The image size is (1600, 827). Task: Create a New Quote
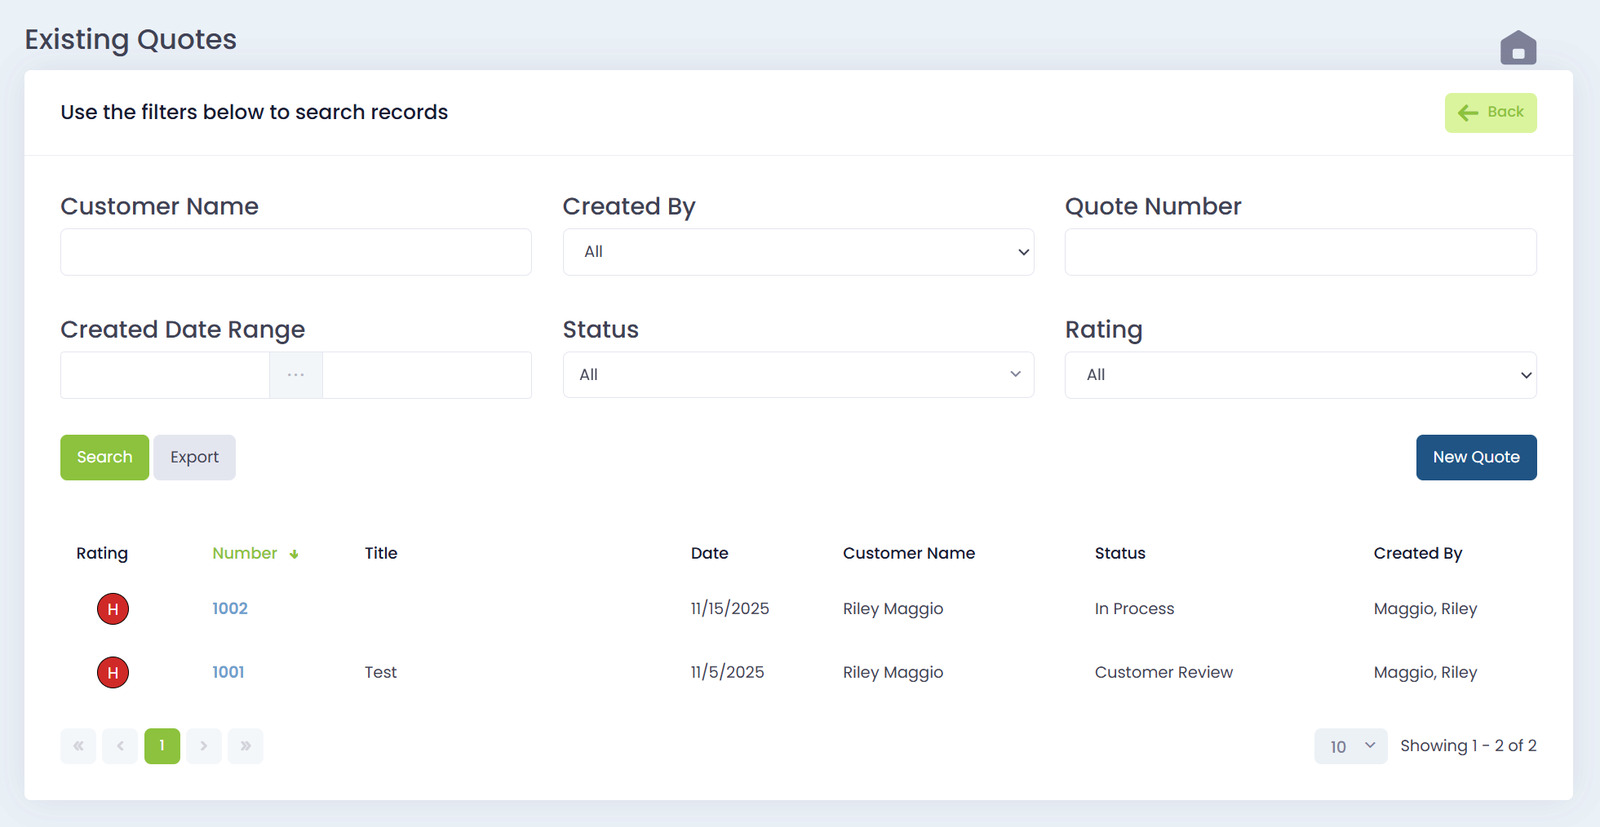click(x=1476, y=457)
